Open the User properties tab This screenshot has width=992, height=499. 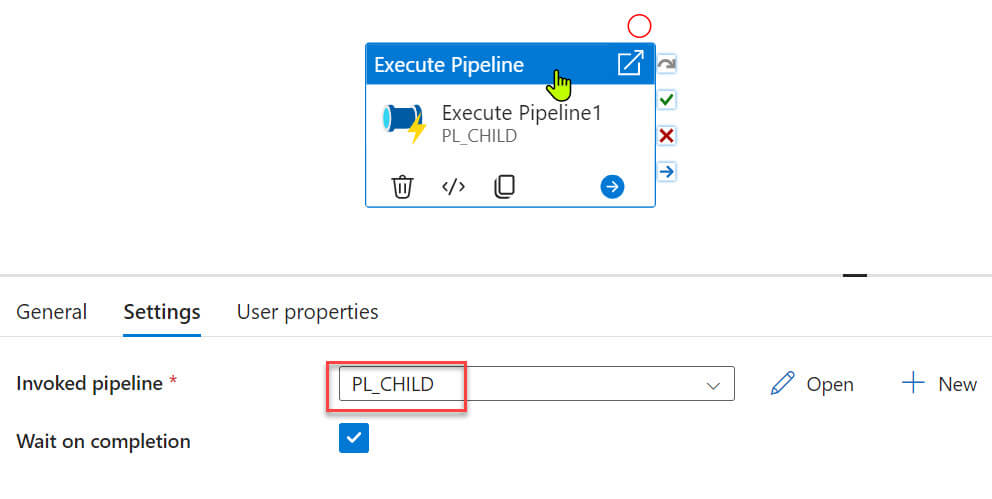pyautogui.click(x=307, y=312)
